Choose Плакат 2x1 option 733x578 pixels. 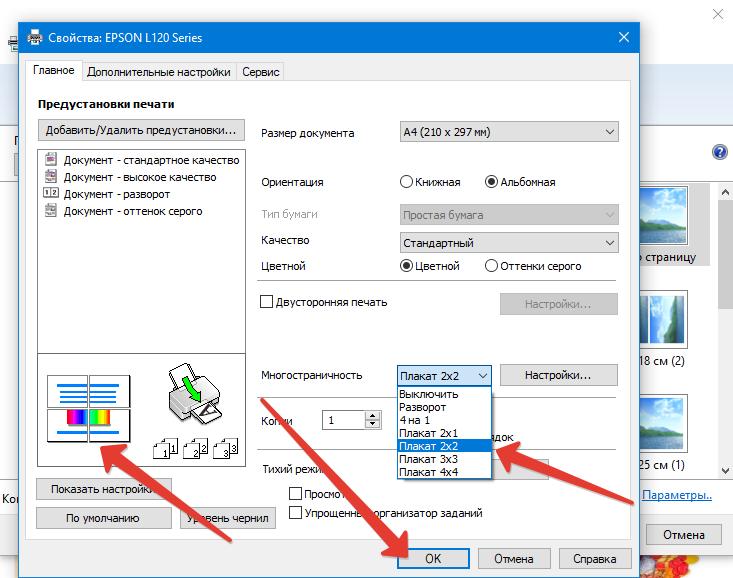(445, 433)
